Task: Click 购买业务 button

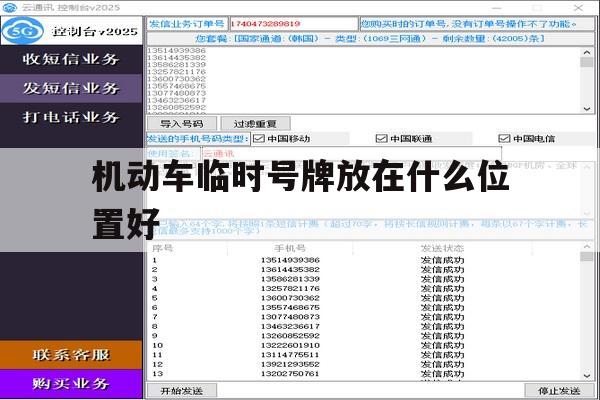Action: [71, 384]
